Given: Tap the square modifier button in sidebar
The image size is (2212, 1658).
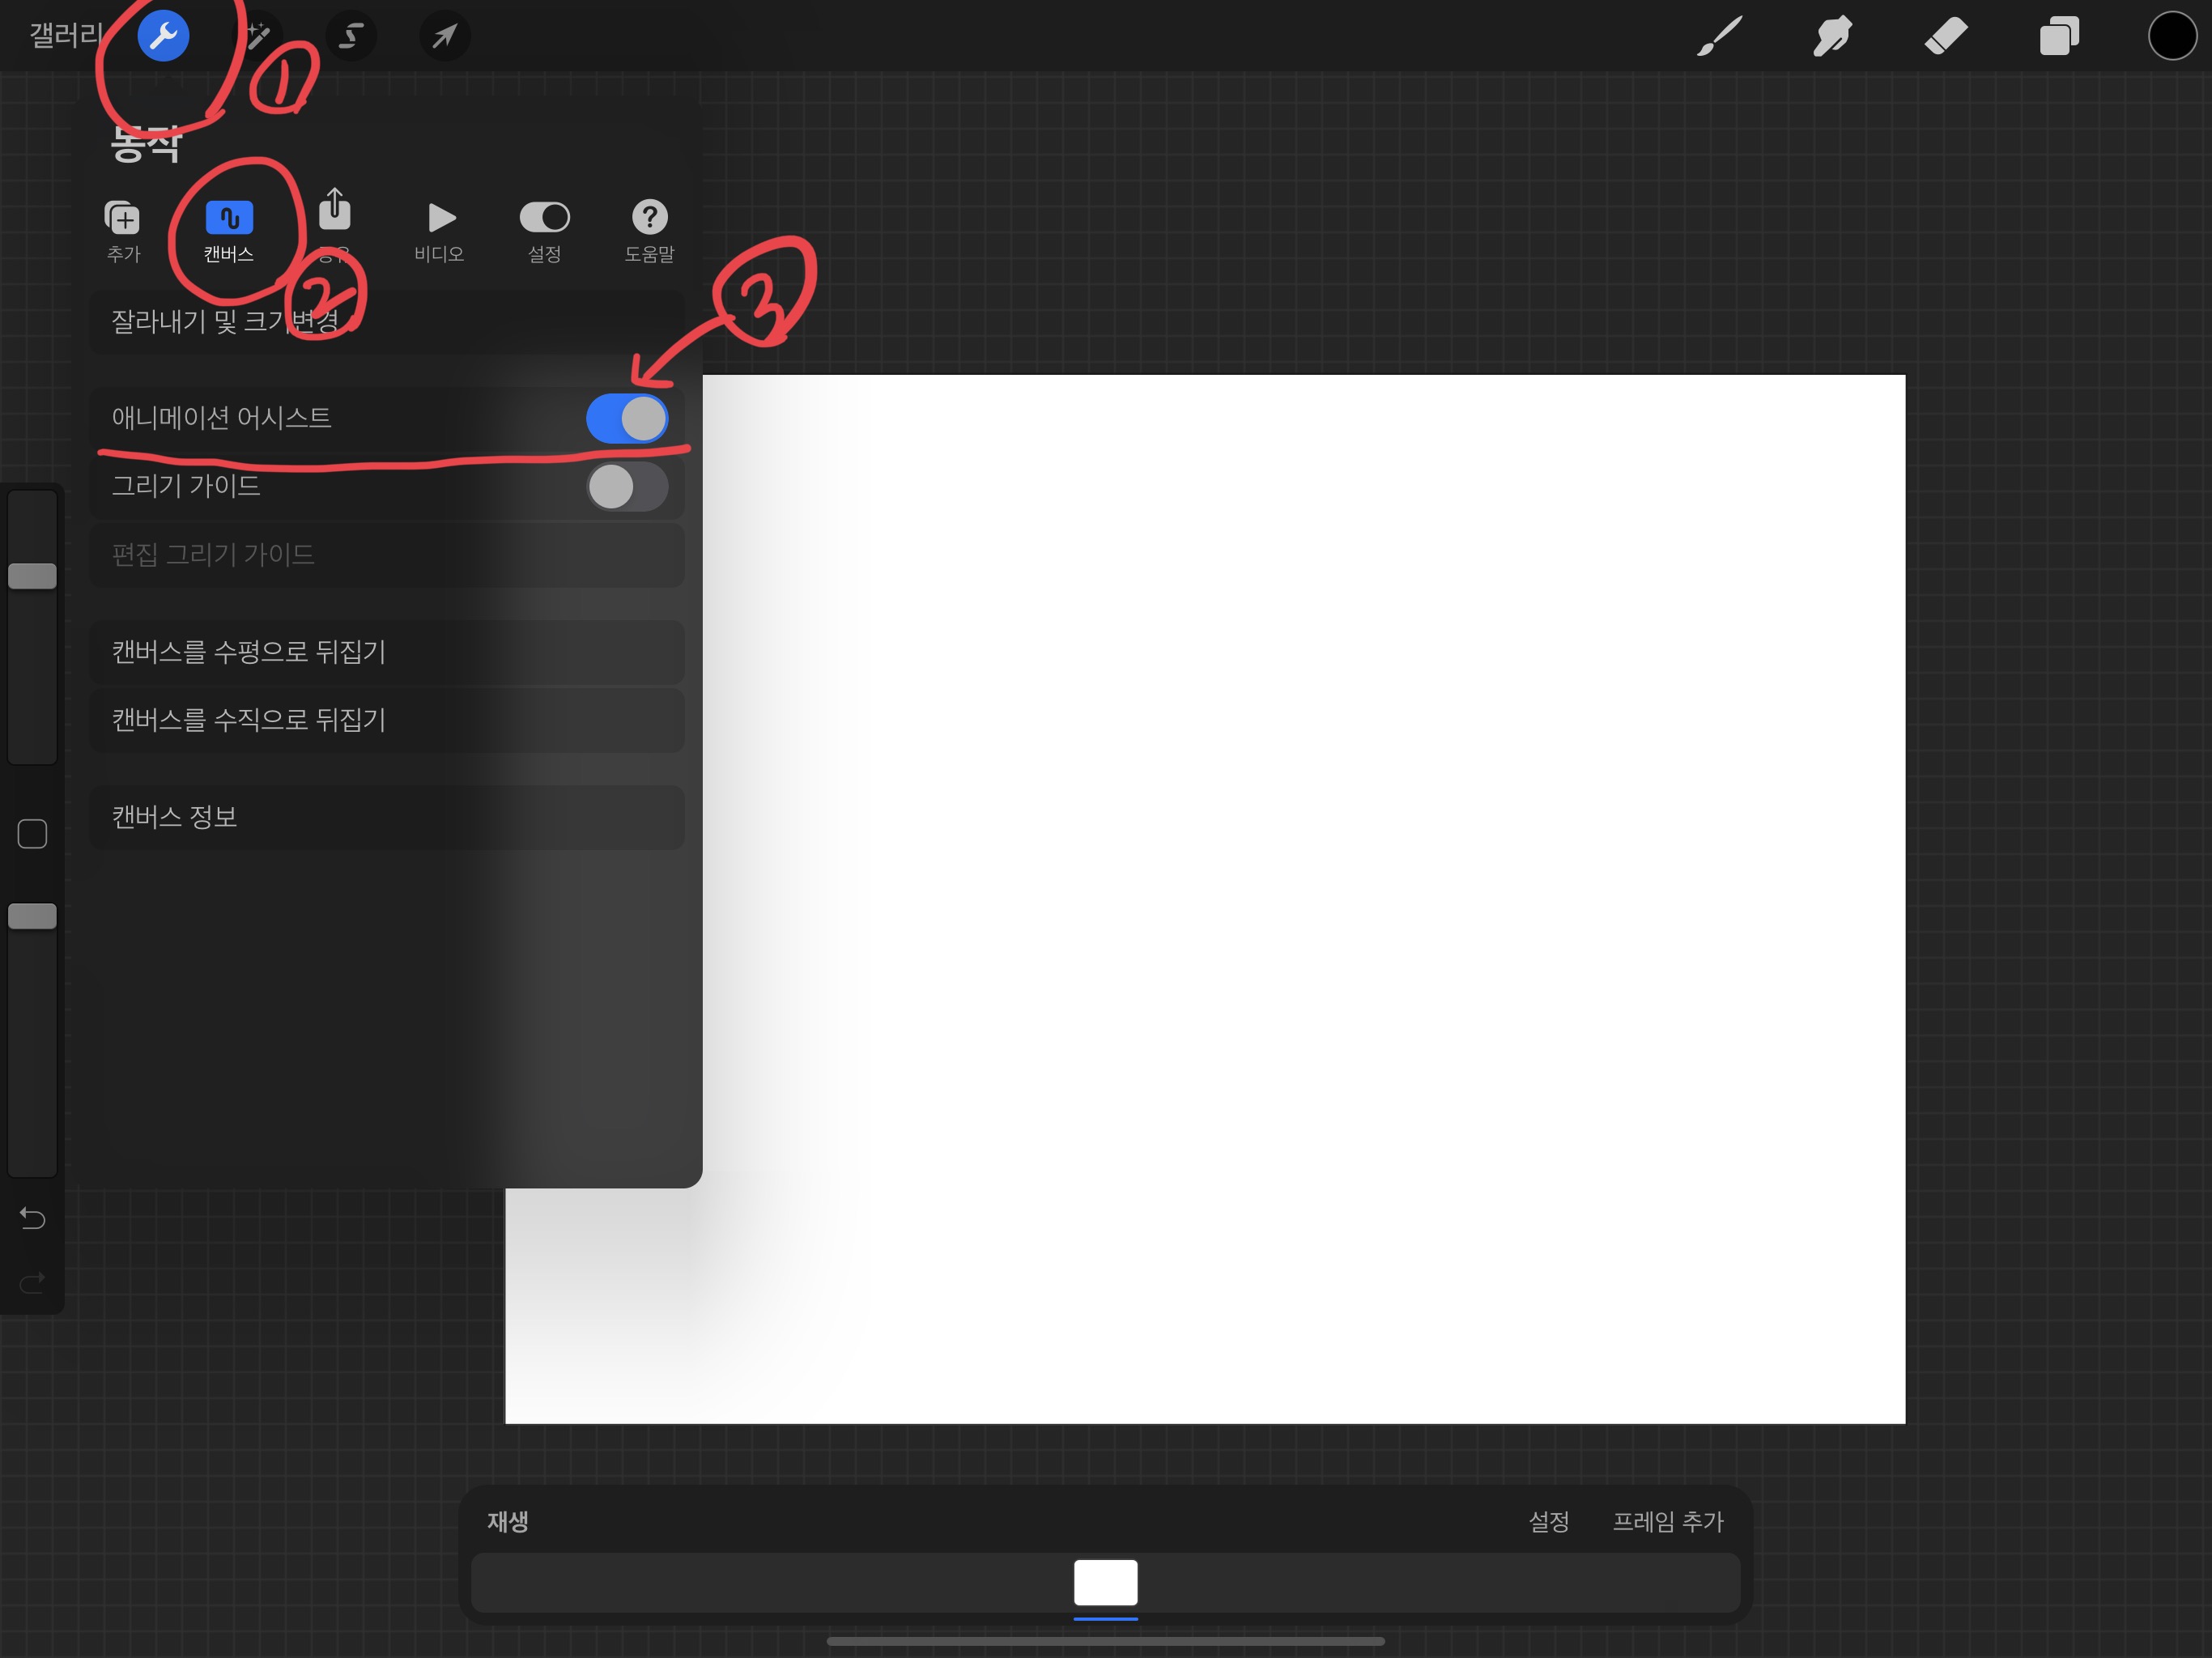Looking at the screenshot, I should [x=32, y=833].
